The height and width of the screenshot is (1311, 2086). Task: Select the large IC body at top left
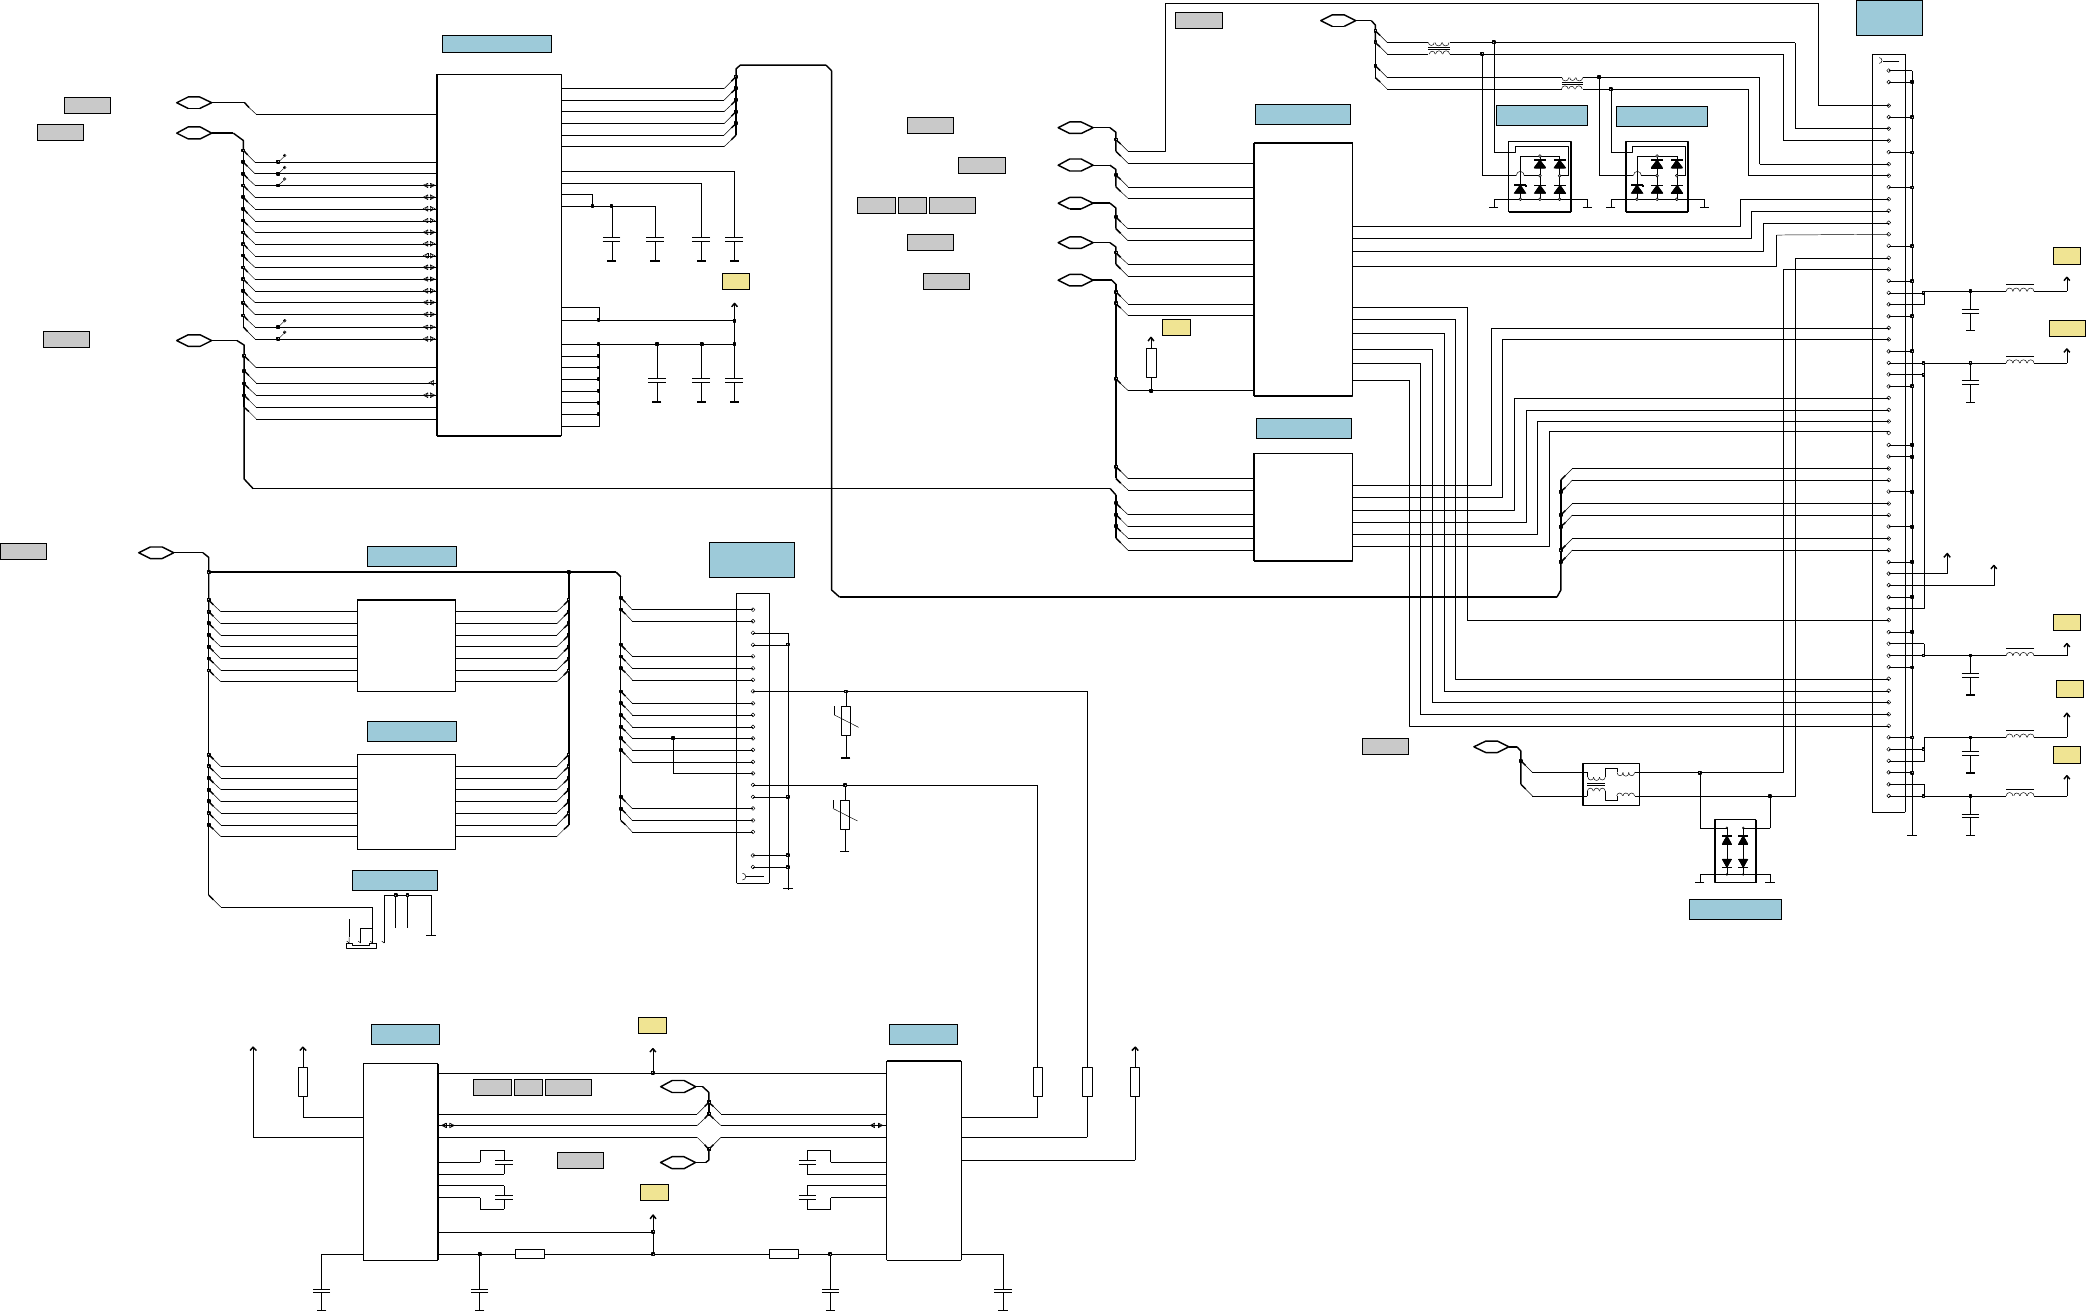pos(499,255)
